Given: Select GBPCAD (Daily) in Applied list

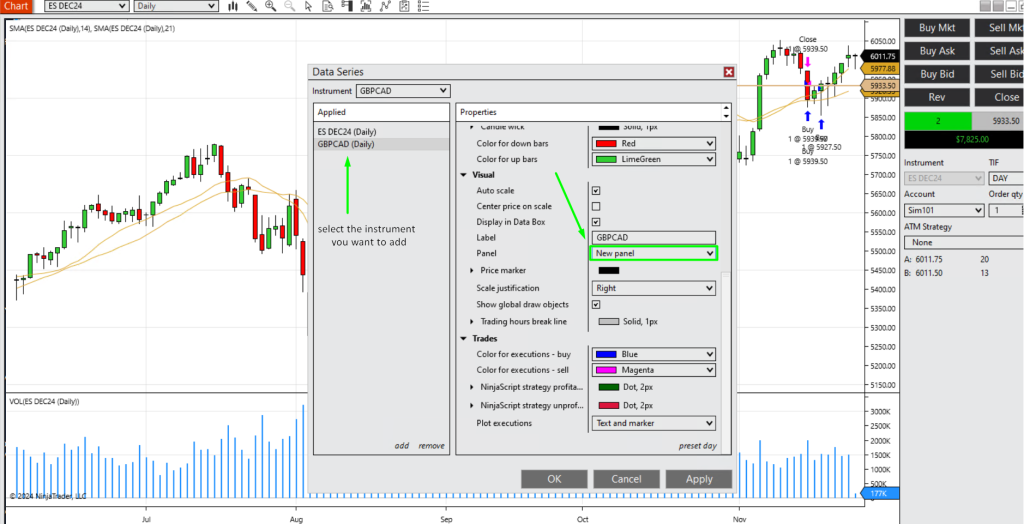Looking at the screenshot, I should tap(346, 144).
